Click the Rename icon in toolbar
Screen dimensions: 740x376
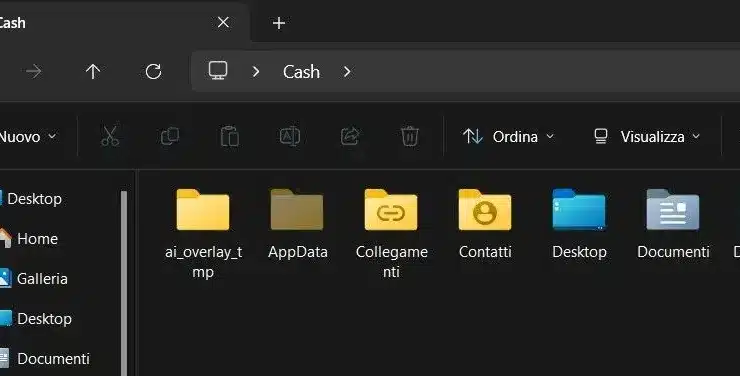[290, 136]
